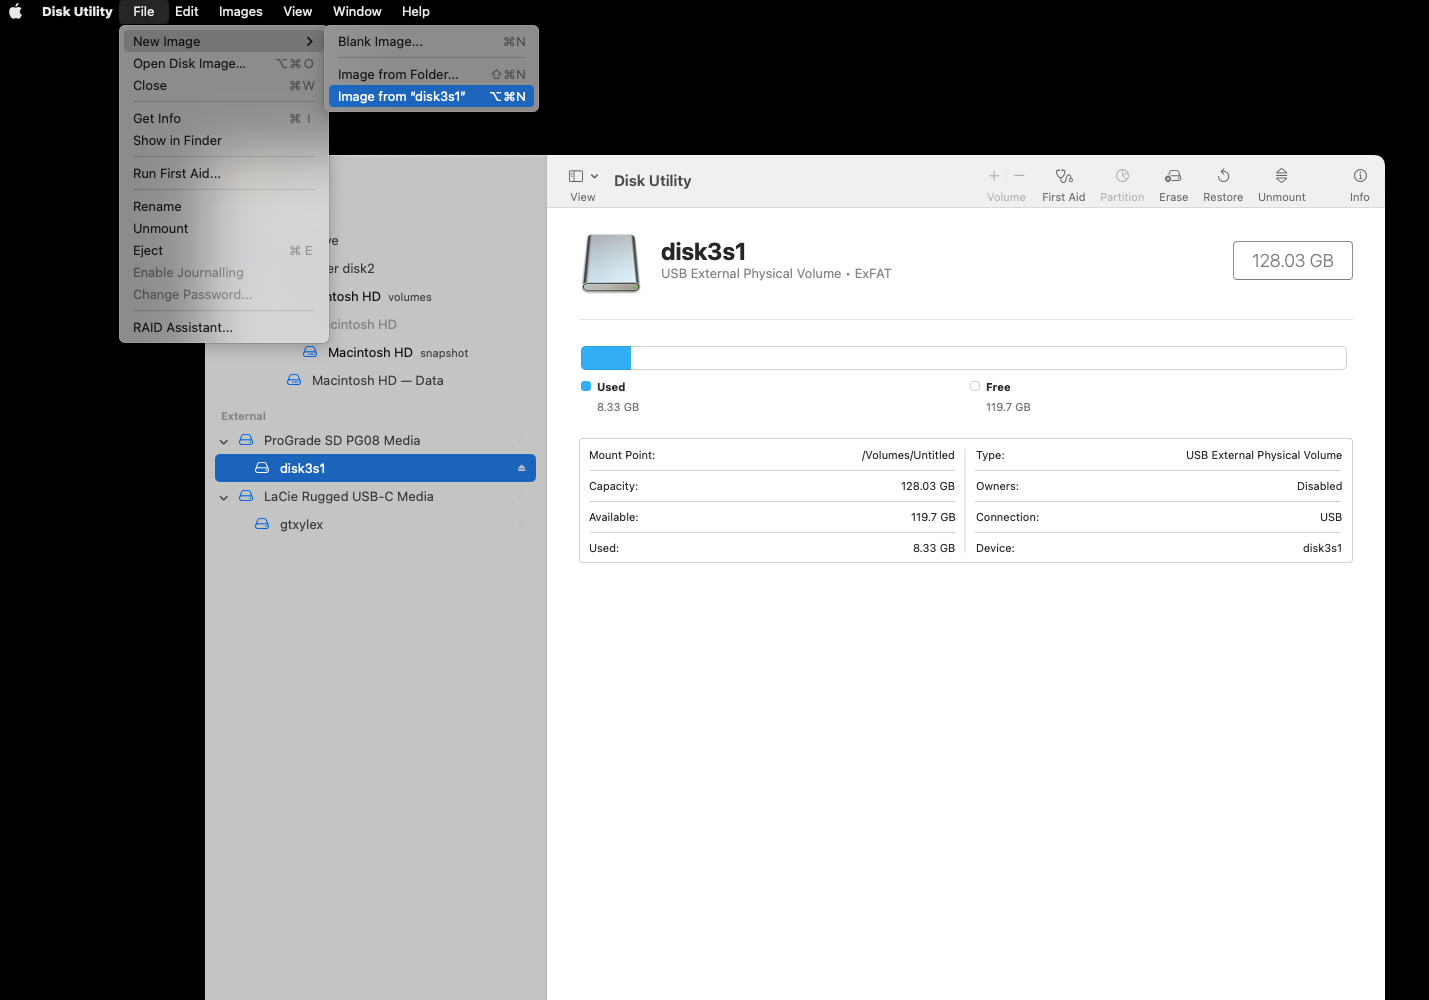Show Info using the toolbar Info icon
The image size is (1429, 1000).
tap(1359, 183)
